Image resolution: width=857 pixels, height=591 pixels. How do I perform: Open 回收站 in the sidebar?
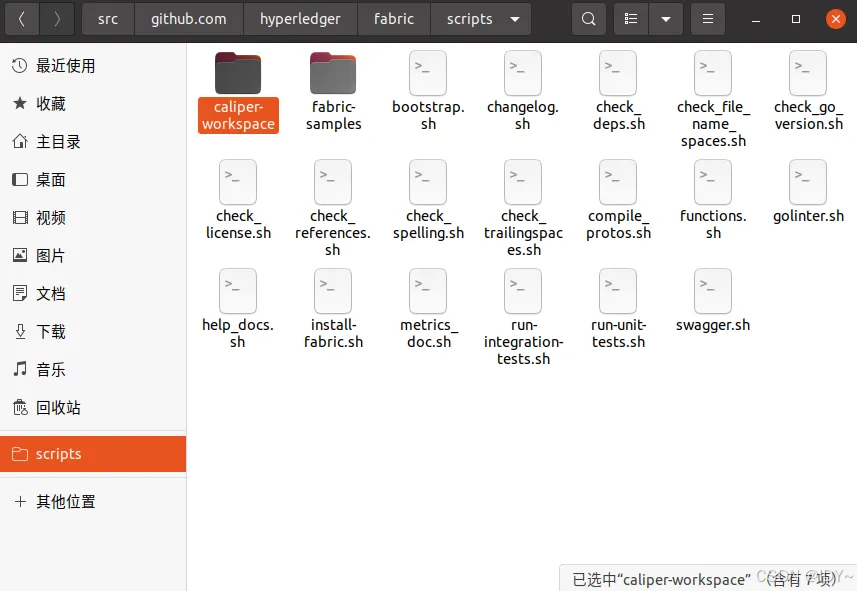(58, 408)
